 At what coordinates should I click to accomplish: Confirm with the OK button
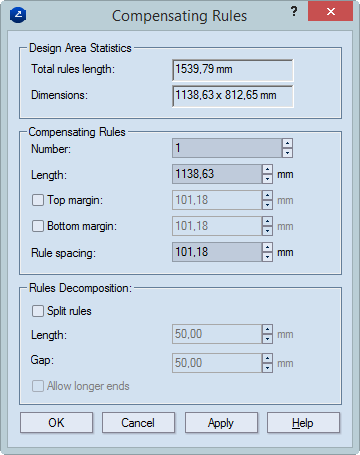point(56,423)
